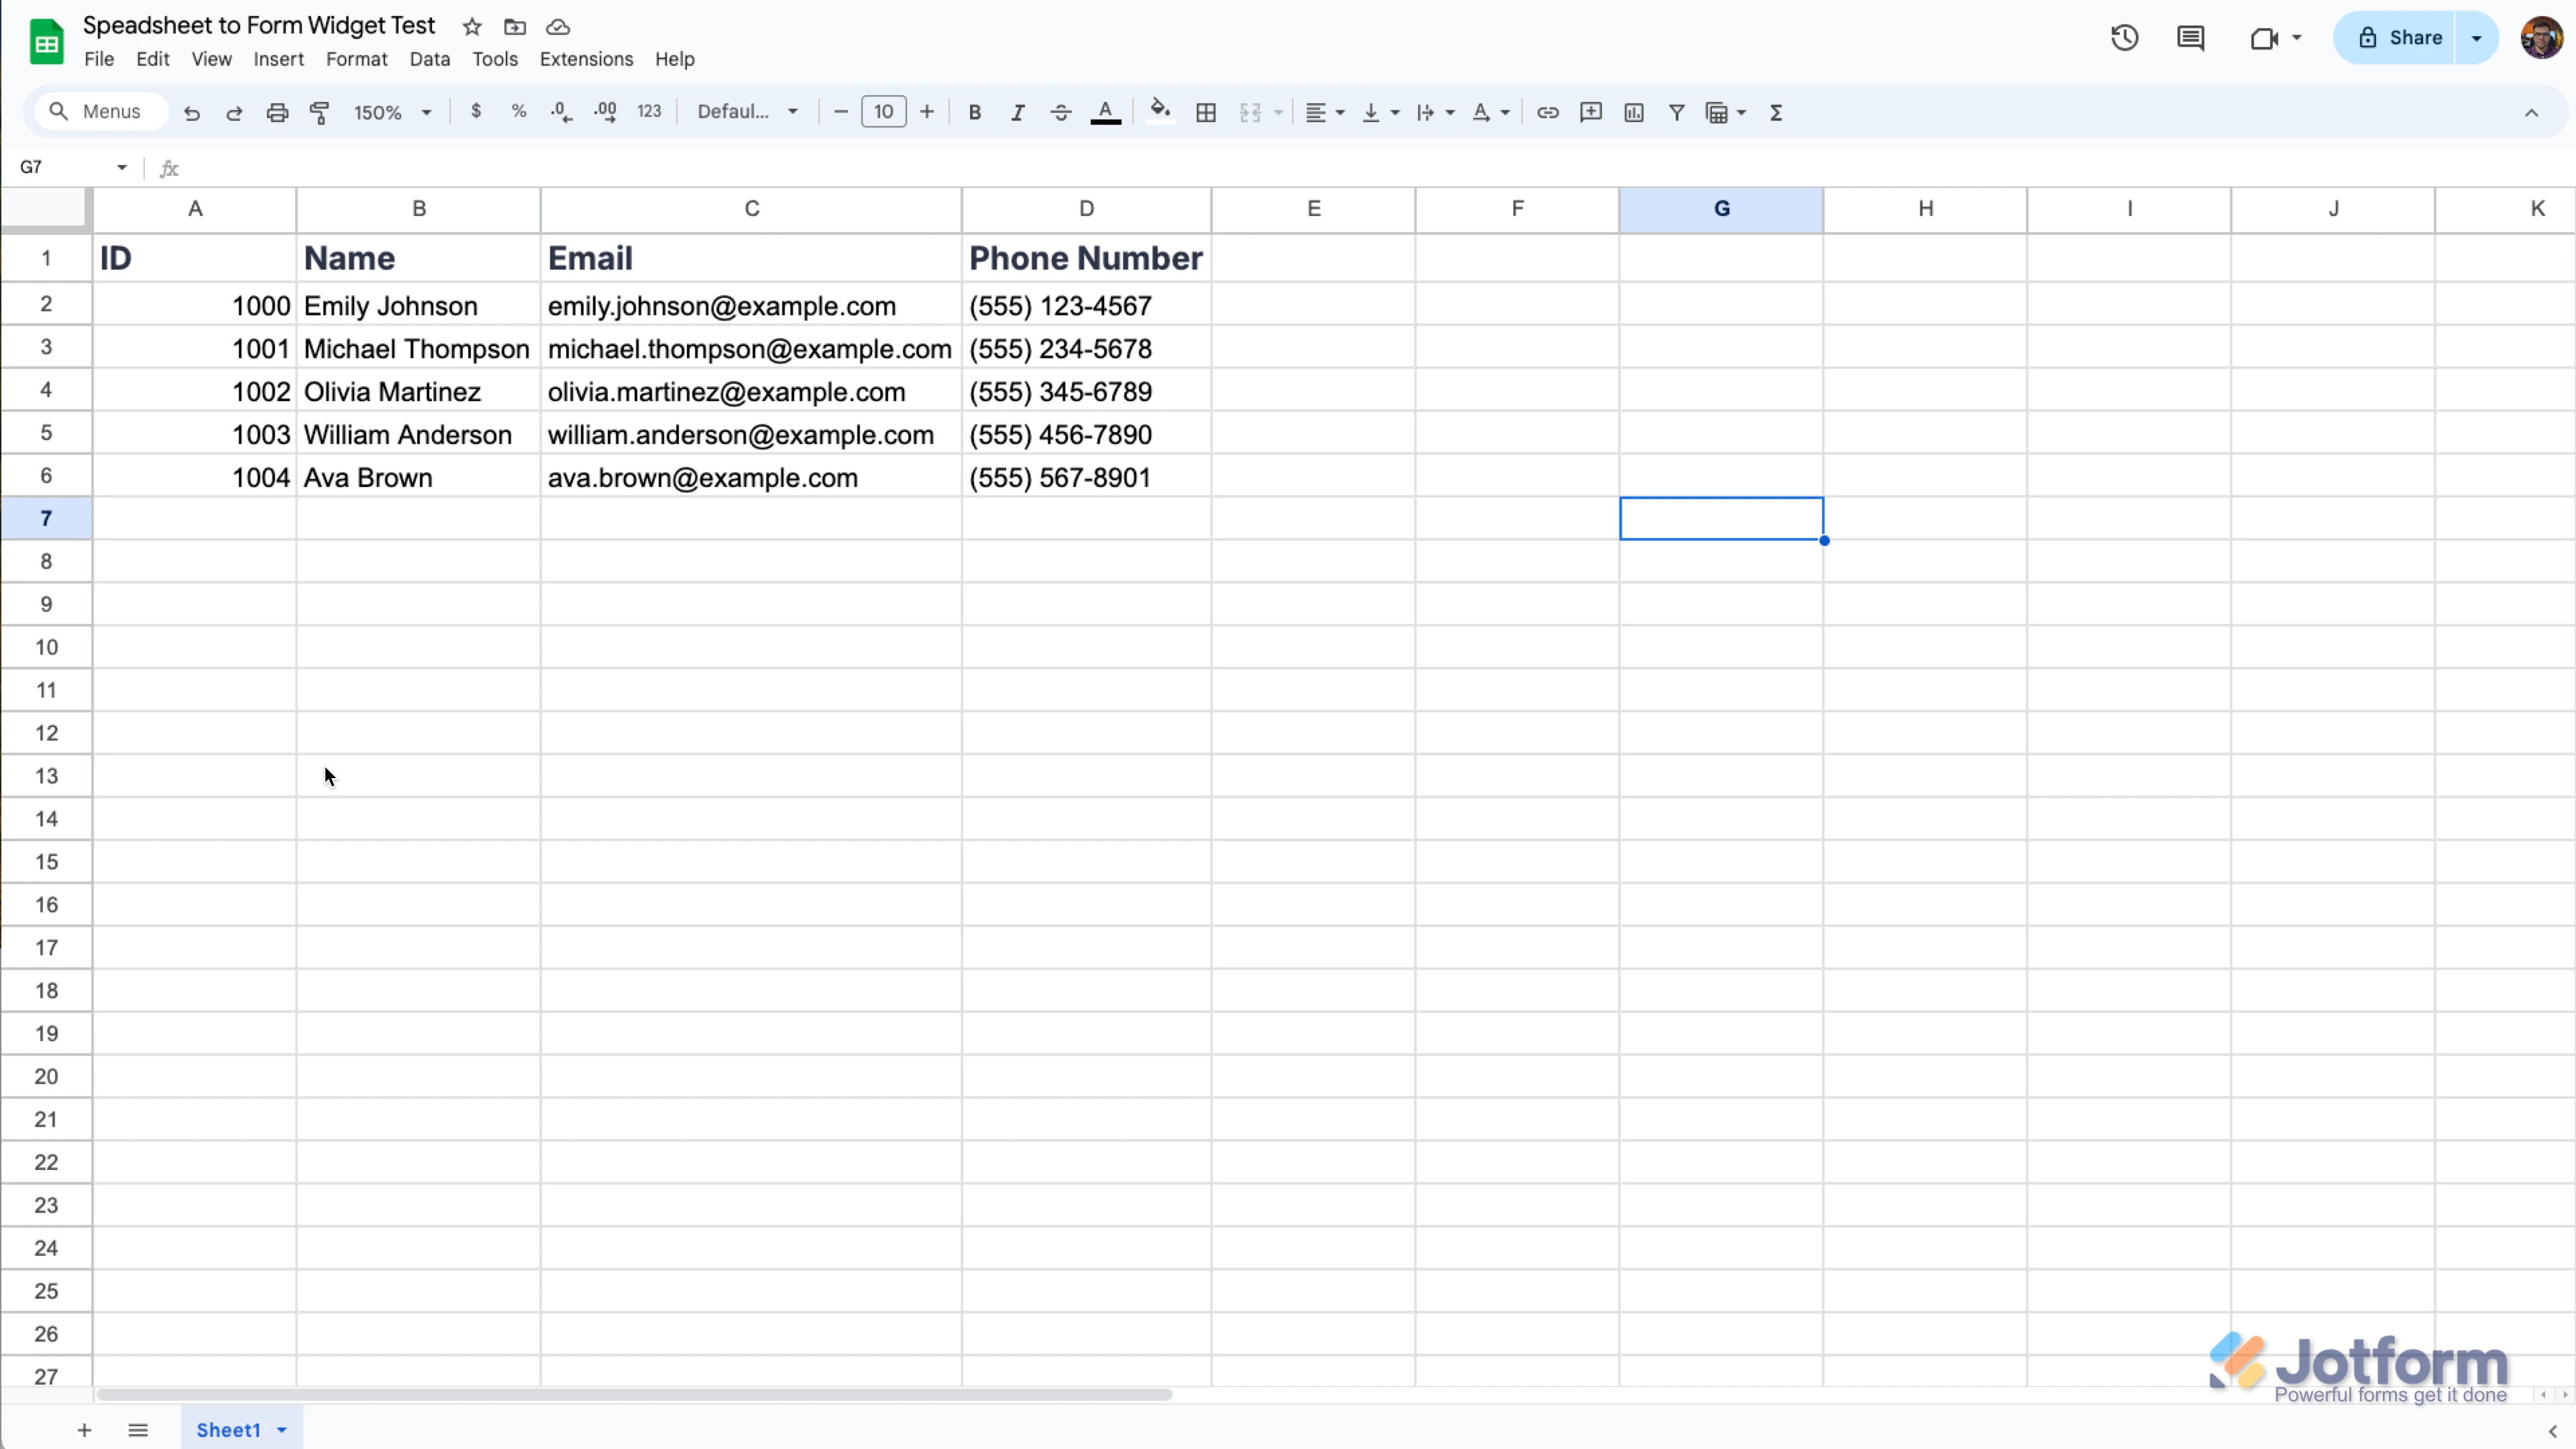Open the Default font dropdown
The width and height of the screenshot is (2576, 1449).
coord(747,112)
